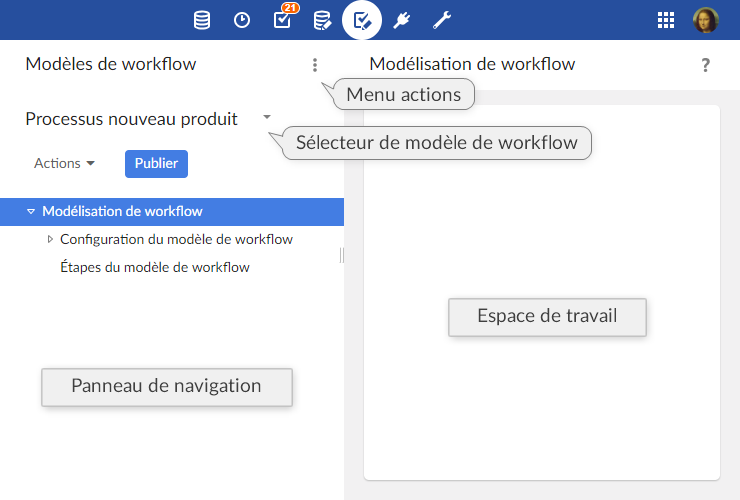
Task: Click the wrench administration icon
Action: point(442,20)
